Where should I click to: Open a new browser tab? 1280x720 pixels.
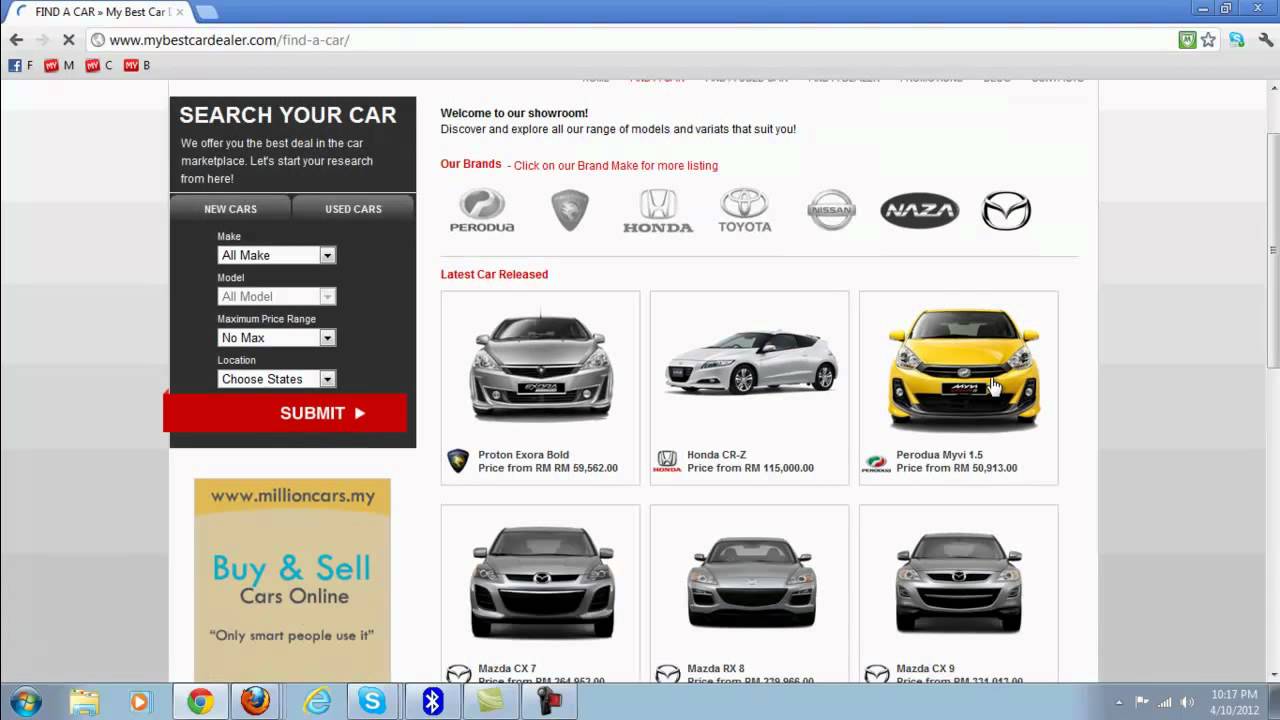[x=206, y=12]
